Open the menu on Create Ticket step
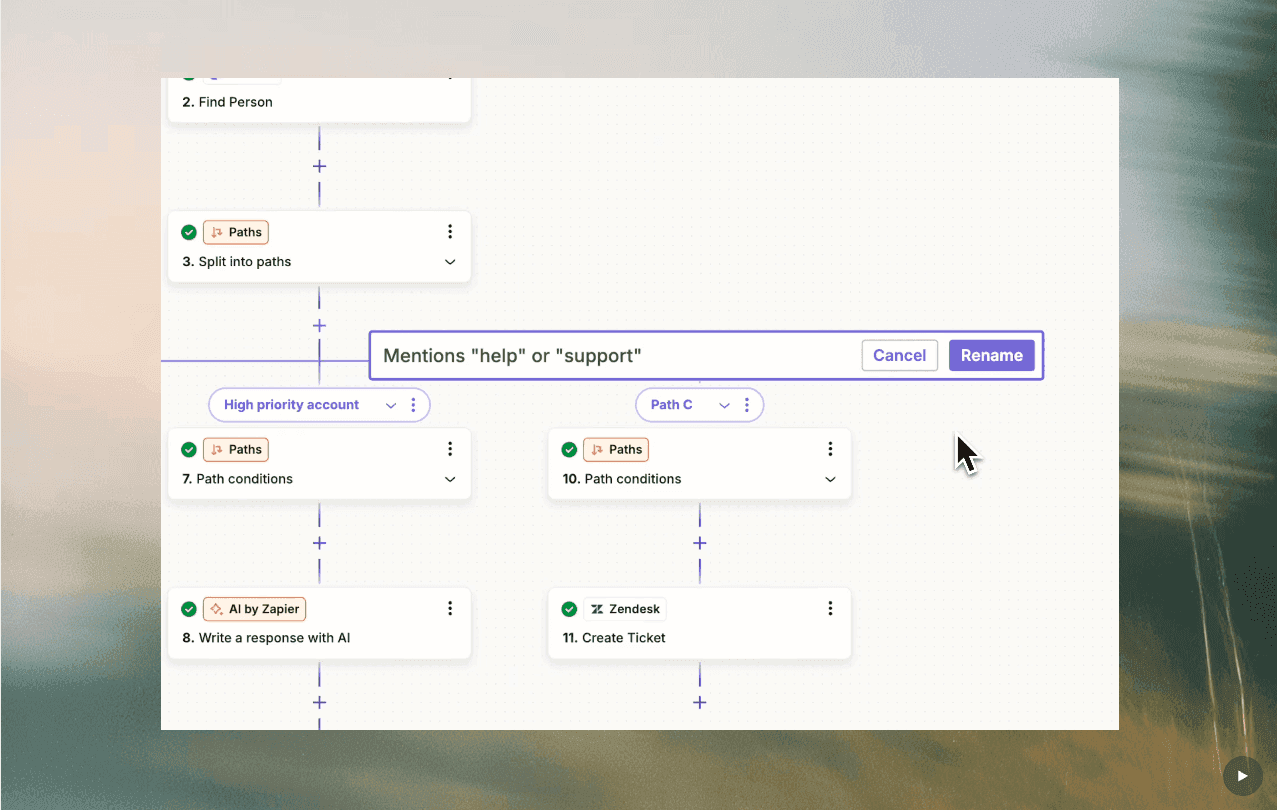The height and width of the screenshot is (810, 1277). tap(829, 607)
